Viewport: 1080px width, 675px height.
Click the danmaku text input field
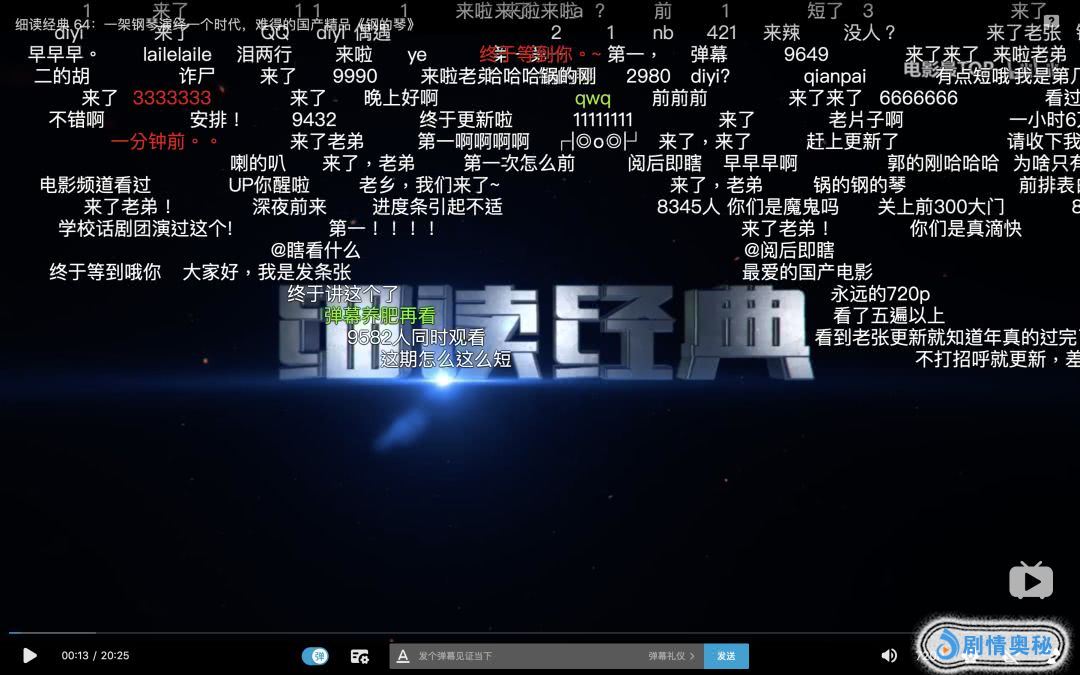pyautogui.click(x=520, y=656)
